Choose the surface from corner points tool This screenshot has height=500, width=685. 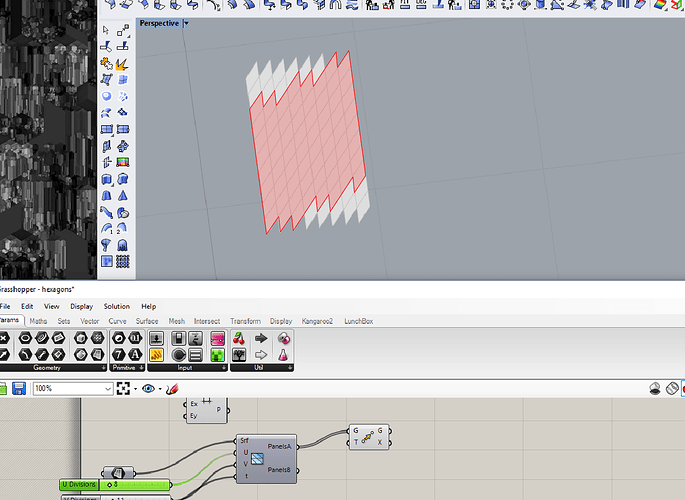click(106, 80)
